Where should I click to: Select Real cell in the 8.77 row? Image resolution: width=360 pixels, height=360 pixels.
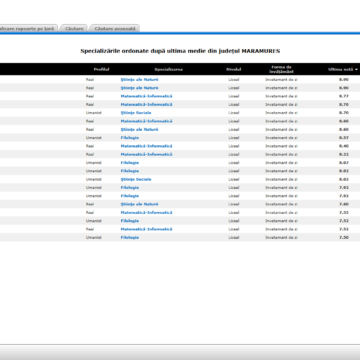(x=90, y=96)
